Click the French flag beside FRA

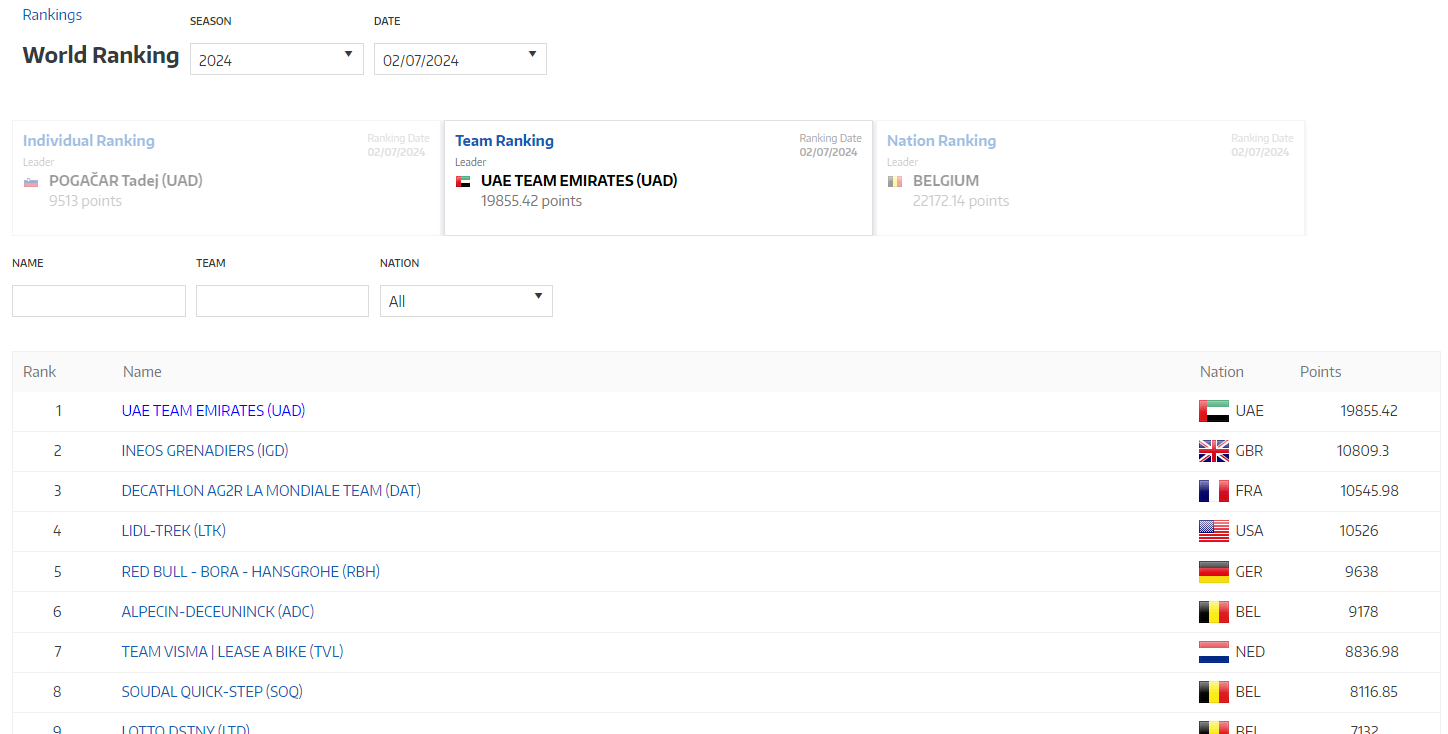pos(1214,491)
